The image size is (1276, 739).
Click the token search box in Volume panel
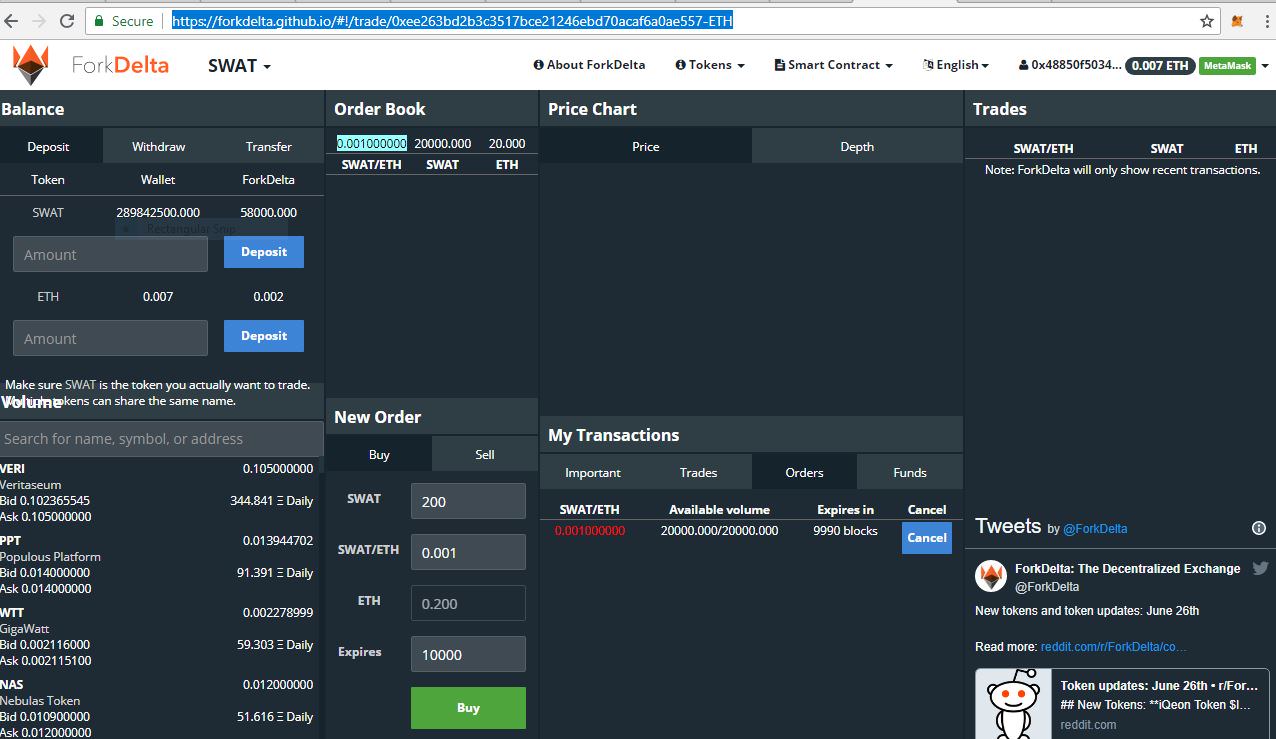click(x=162, y=439)
